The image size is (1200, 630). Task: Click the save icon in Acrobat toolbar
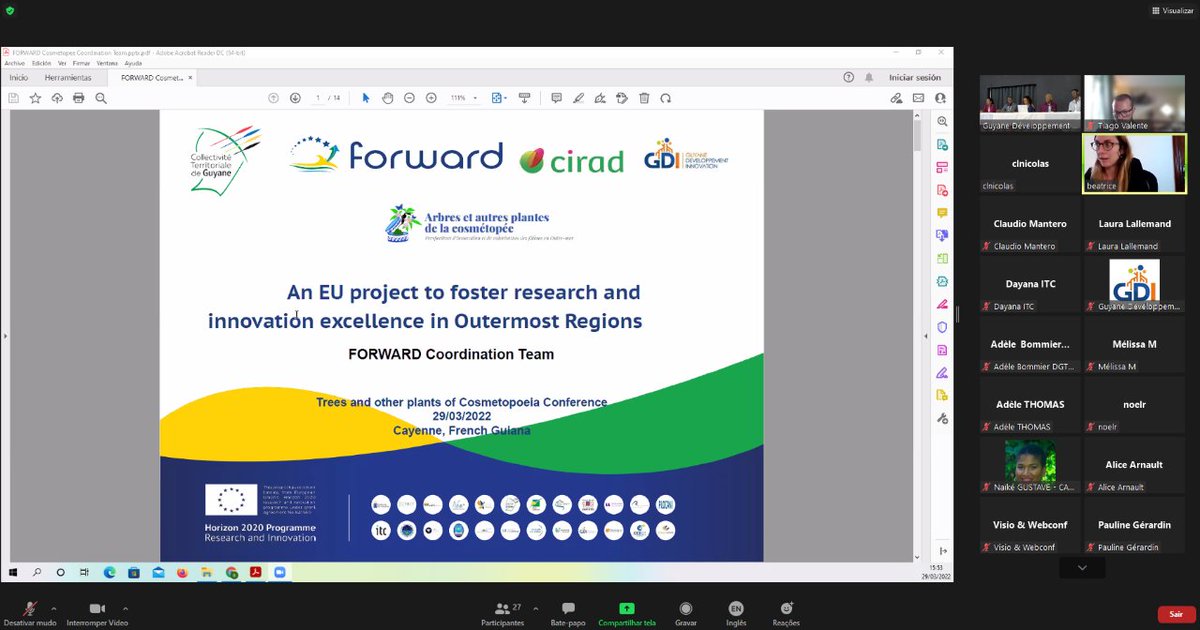tap(14, 98)
